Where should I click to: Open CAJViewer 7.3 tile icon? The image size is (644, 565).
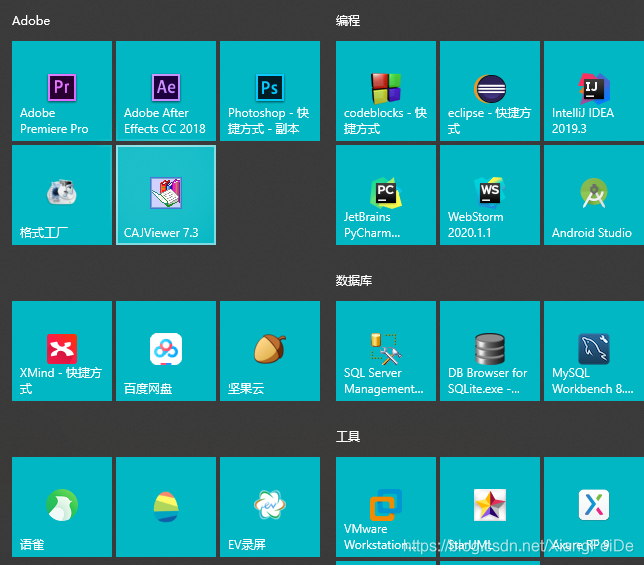pos(166,193)
